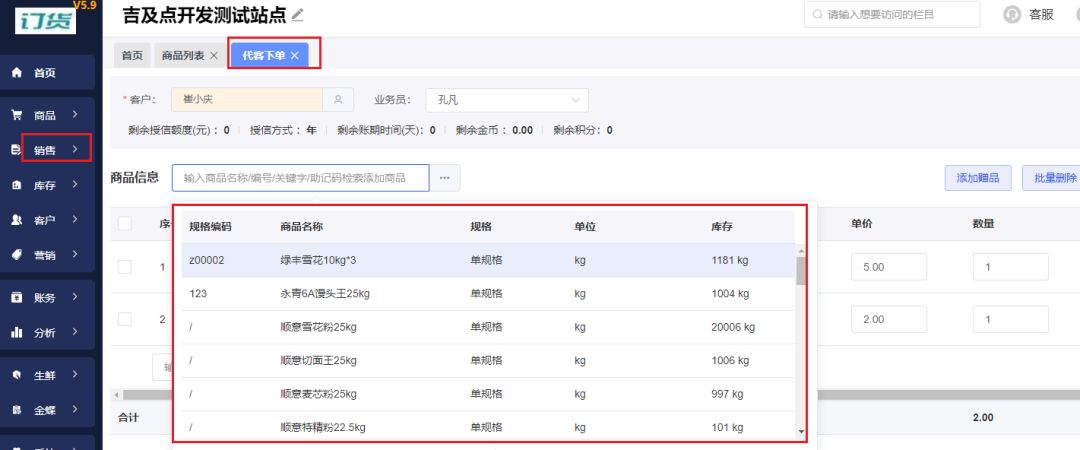This screenshot has height=450, width=1080.
Task: Expand the 营销 sidebar menu
Action: tap(74, 255)
